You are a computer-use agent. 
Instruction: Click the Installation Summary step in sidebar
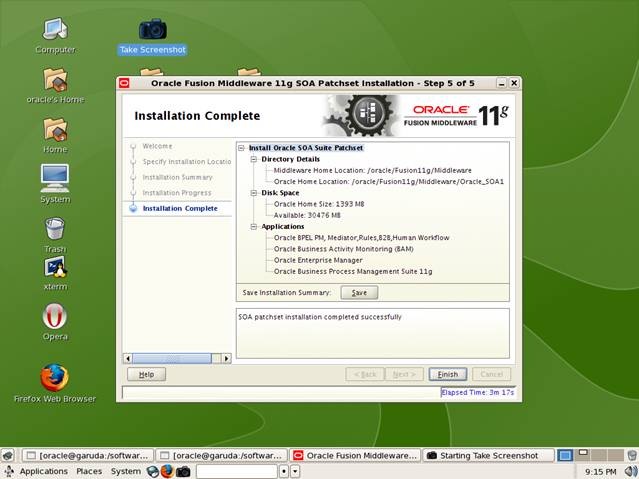tap(177, 177)
